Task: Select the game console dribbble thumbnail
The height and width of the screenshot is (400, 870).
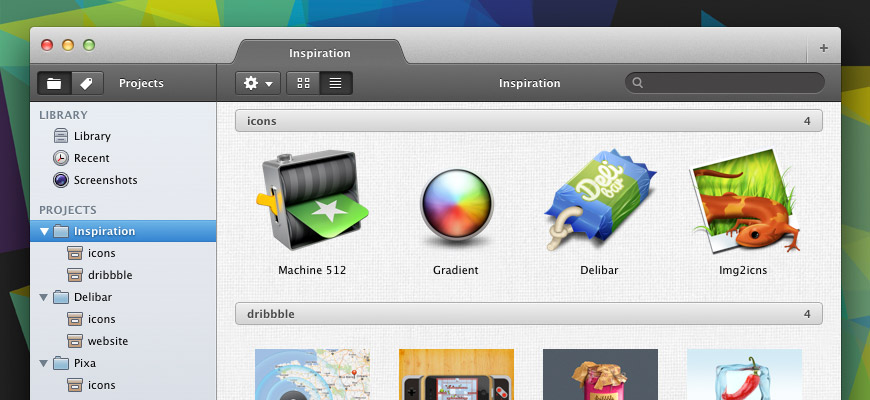Action: 456,374
